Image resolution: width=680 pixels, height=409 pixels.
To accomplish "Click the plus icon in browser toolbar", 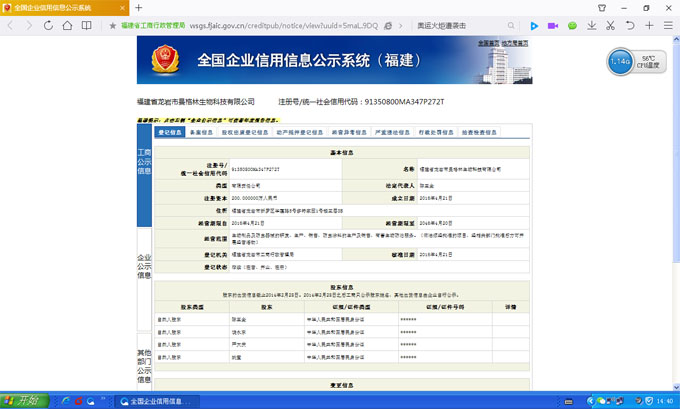I will (649, 26).
